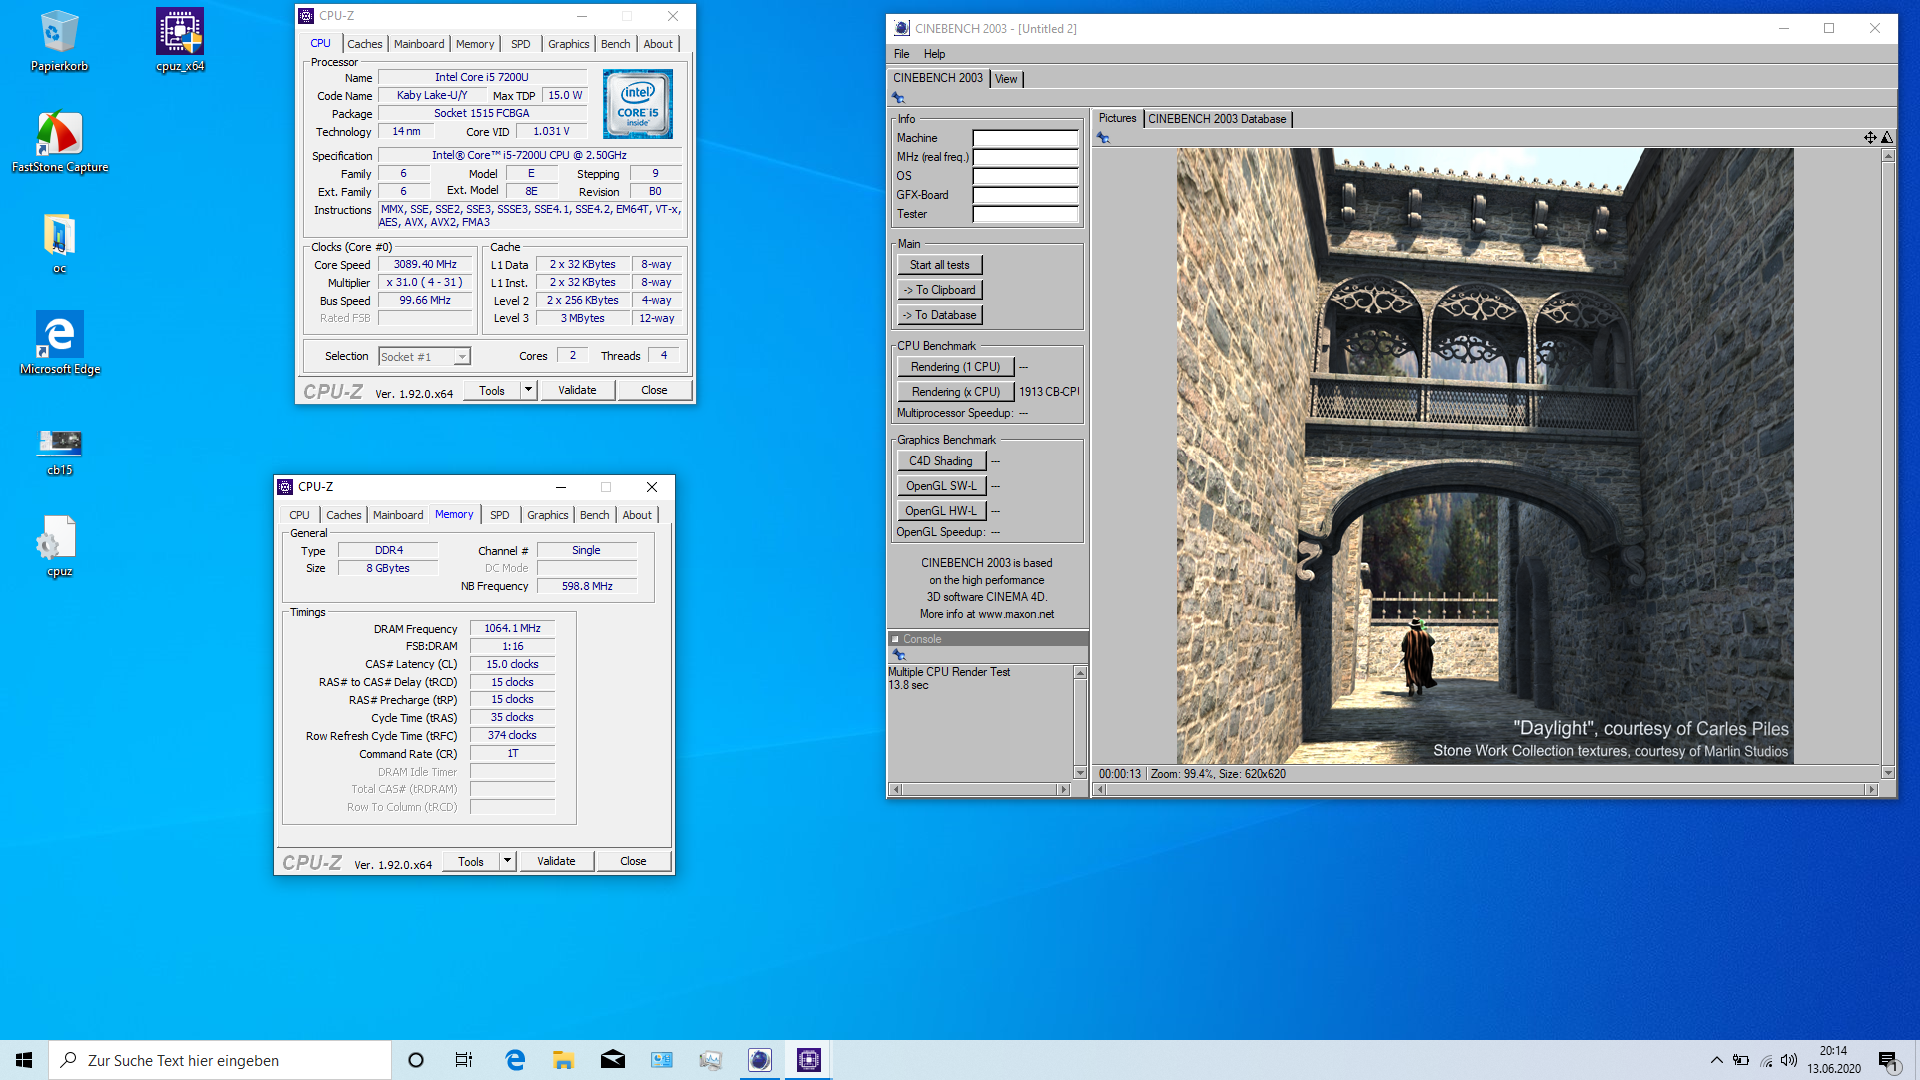Switch to CINEBENCH via its taskbar icon
The width and height of the screenshot is (1920, 1080).
click(760, 1060)
